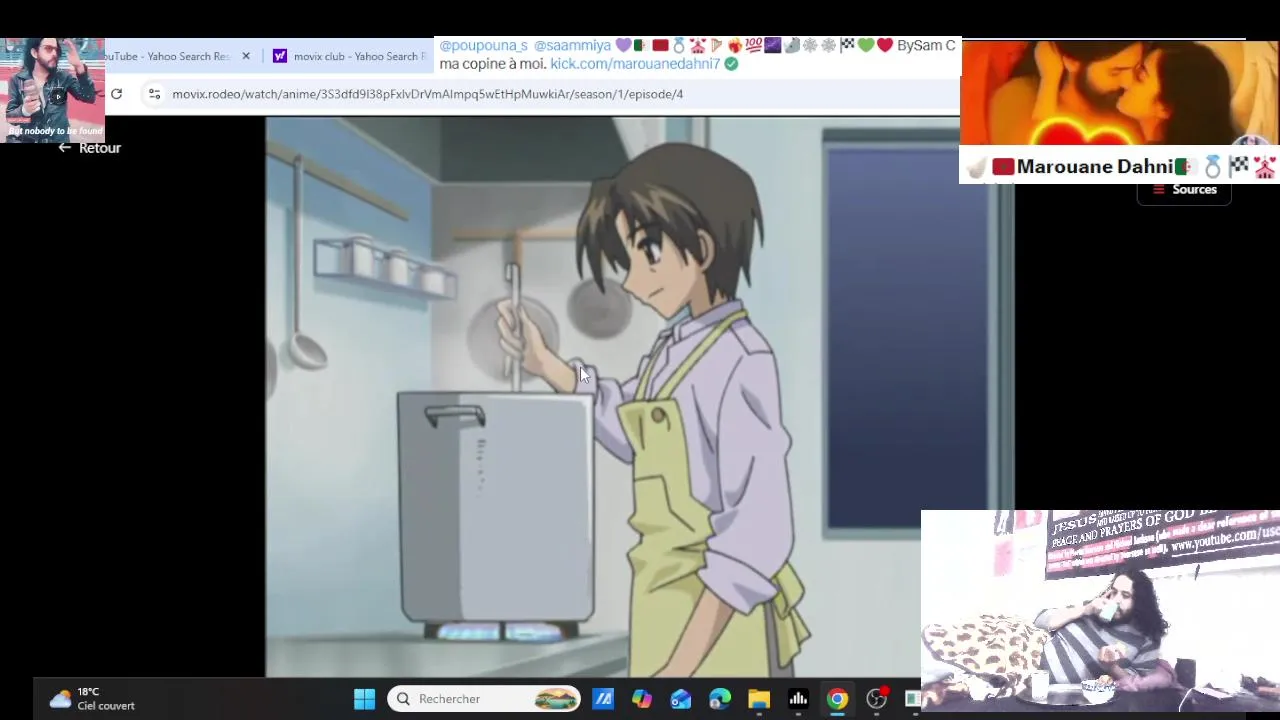
Task: Click the @poupouna_s mention
Action: [x=483, y=46]
